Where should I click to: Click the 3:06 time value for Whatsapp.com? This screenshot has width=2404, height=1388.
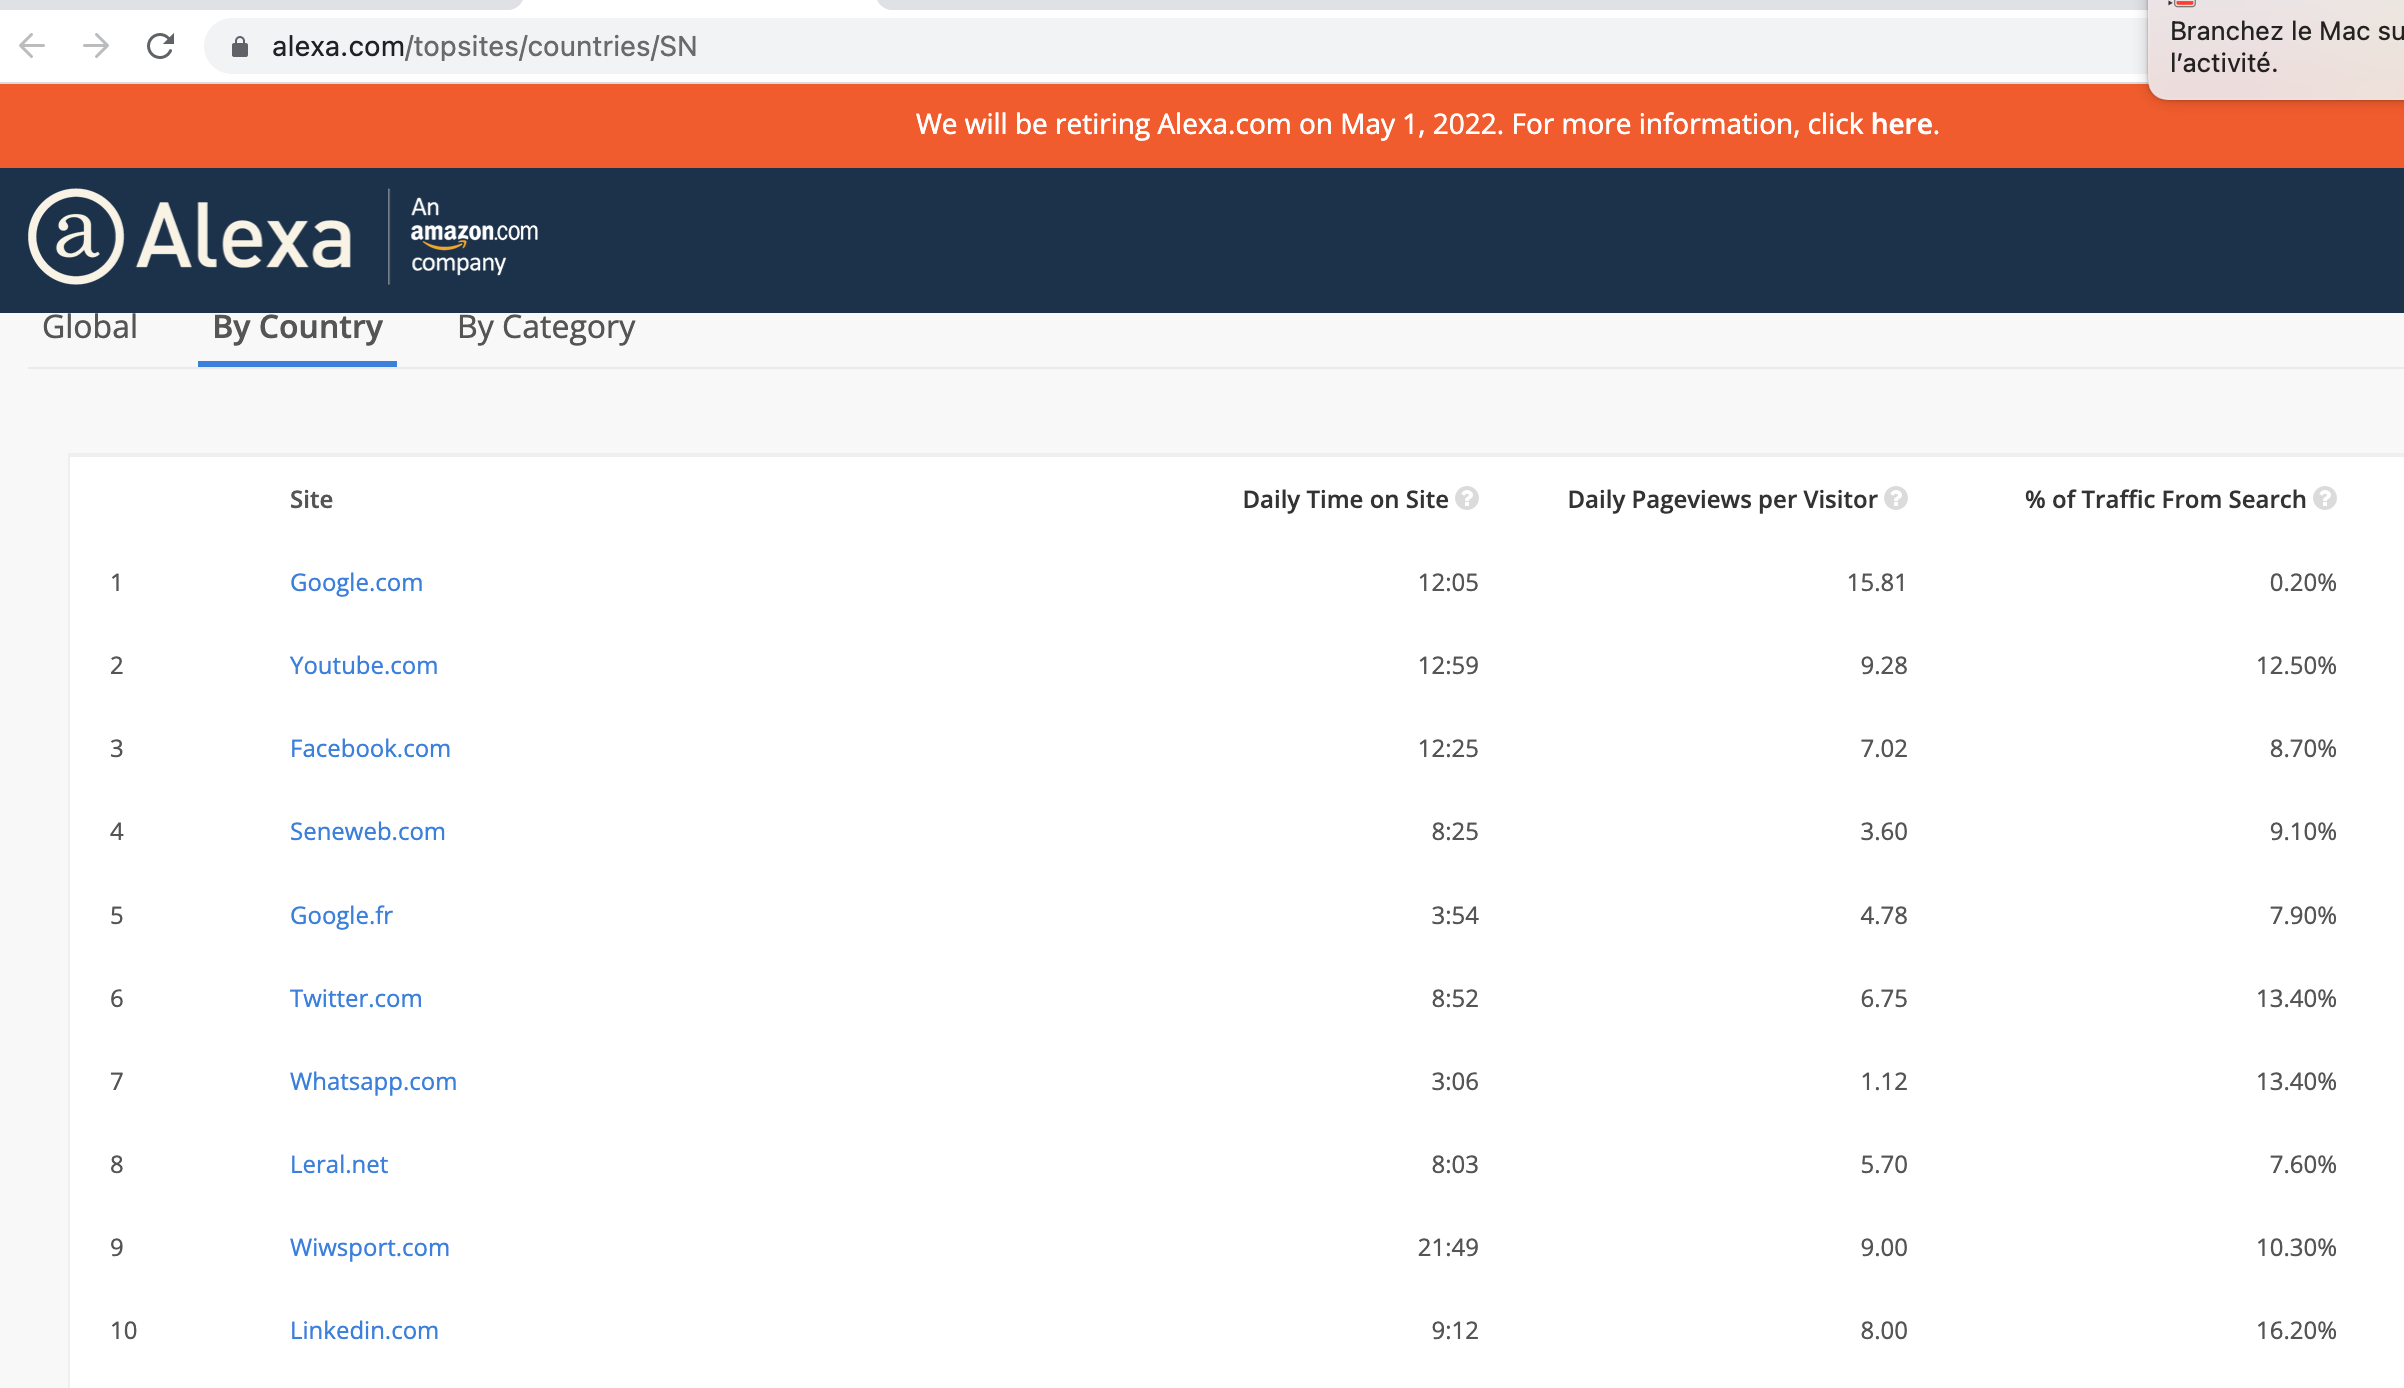coord(1455,1081)
